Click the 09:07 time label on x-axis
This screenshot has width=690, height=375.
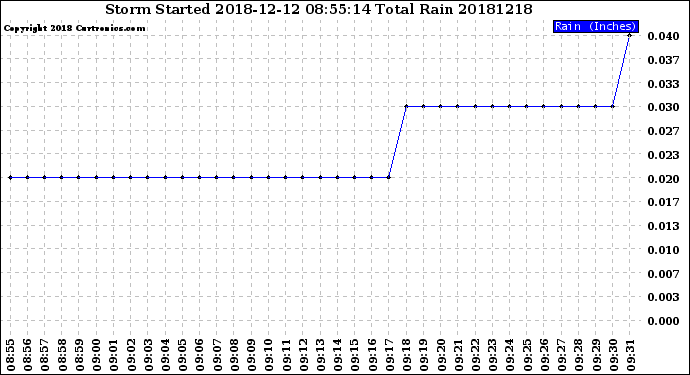[217, 355]
